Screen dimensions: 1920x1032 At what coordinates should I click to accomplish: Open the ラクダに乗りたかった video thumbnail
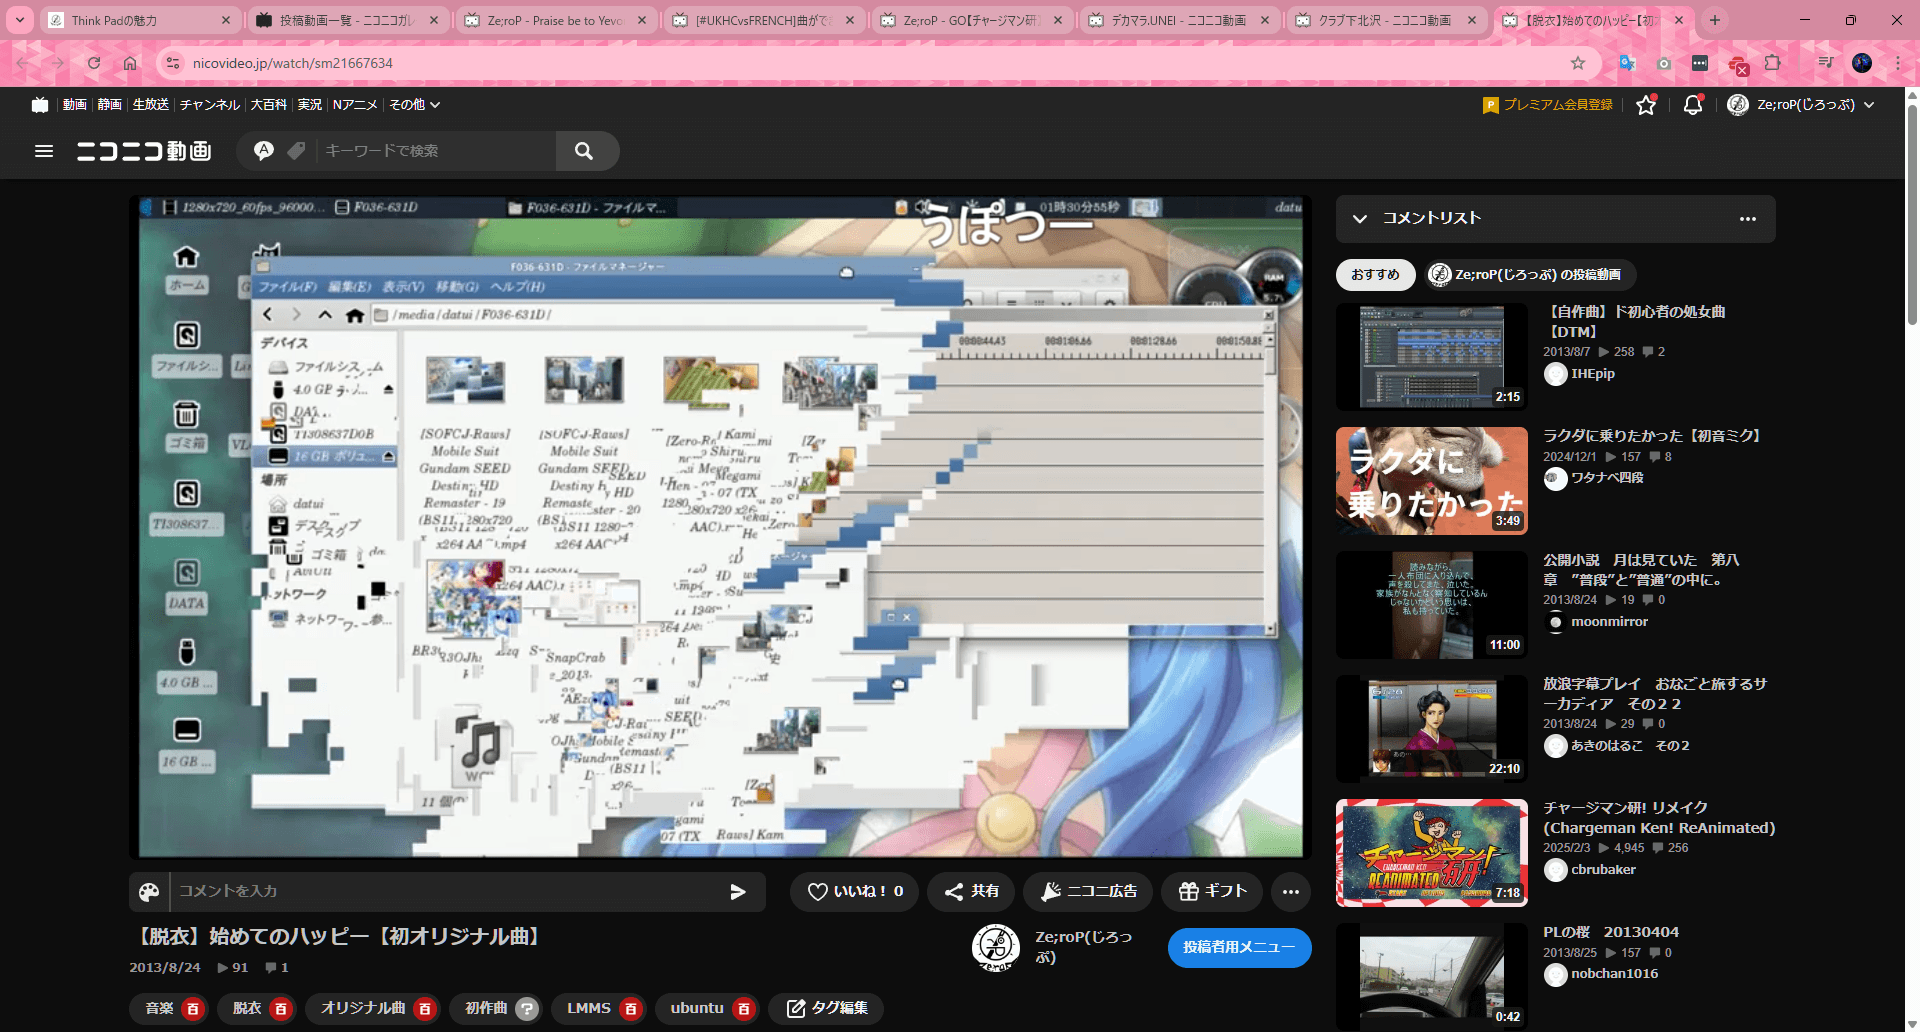point(1431,481)
